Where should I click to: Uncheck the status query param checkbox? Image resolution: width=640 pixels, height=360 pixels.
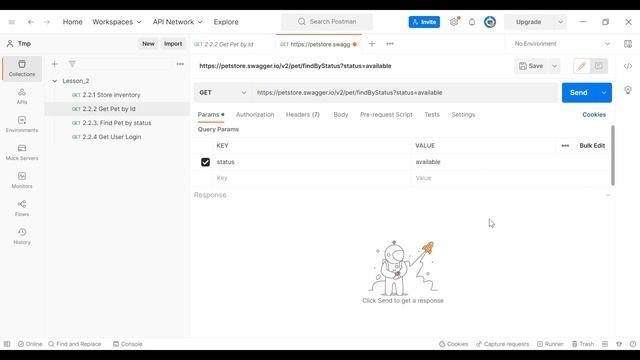click(x=205, y=162)
